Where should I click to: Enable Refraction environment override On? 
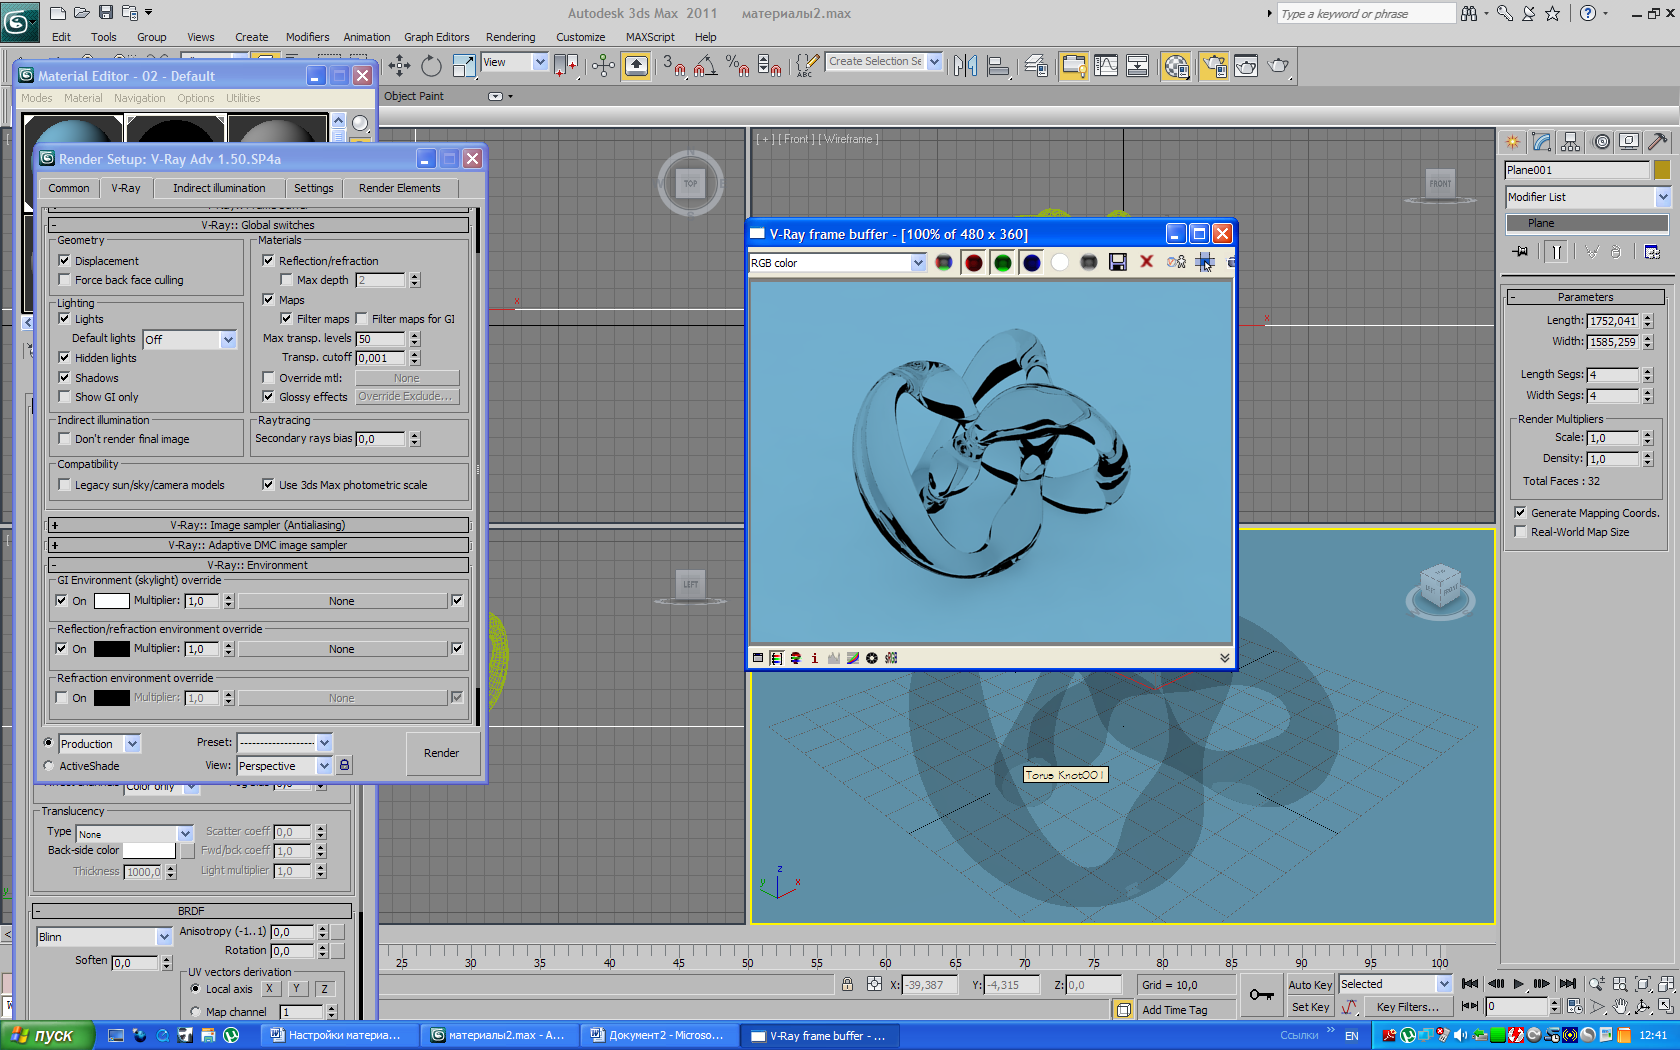(x=62, y=698)
